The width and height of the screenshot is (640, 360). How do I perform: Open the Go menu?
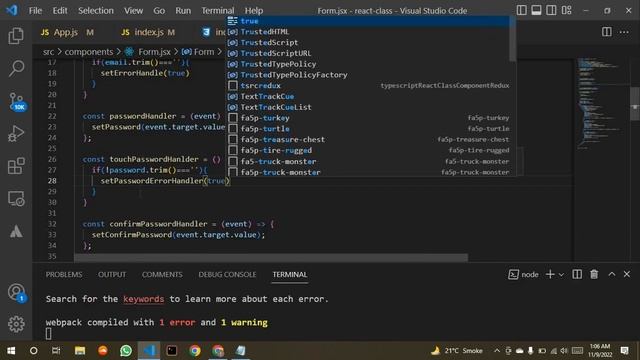click(159, 11)
